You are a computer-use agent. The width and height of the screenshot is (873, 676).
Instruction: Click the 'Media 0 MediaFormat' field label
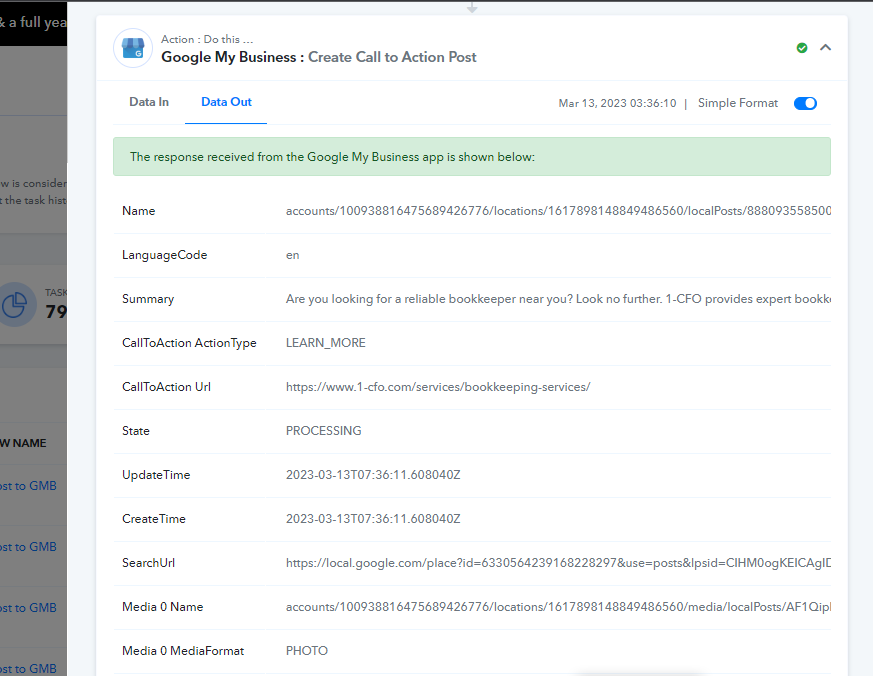coord(183,651)
